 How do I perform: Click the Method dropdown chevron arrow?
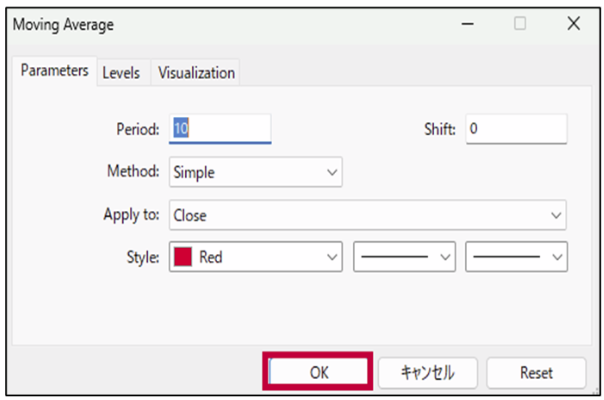(x=332, y=172)
